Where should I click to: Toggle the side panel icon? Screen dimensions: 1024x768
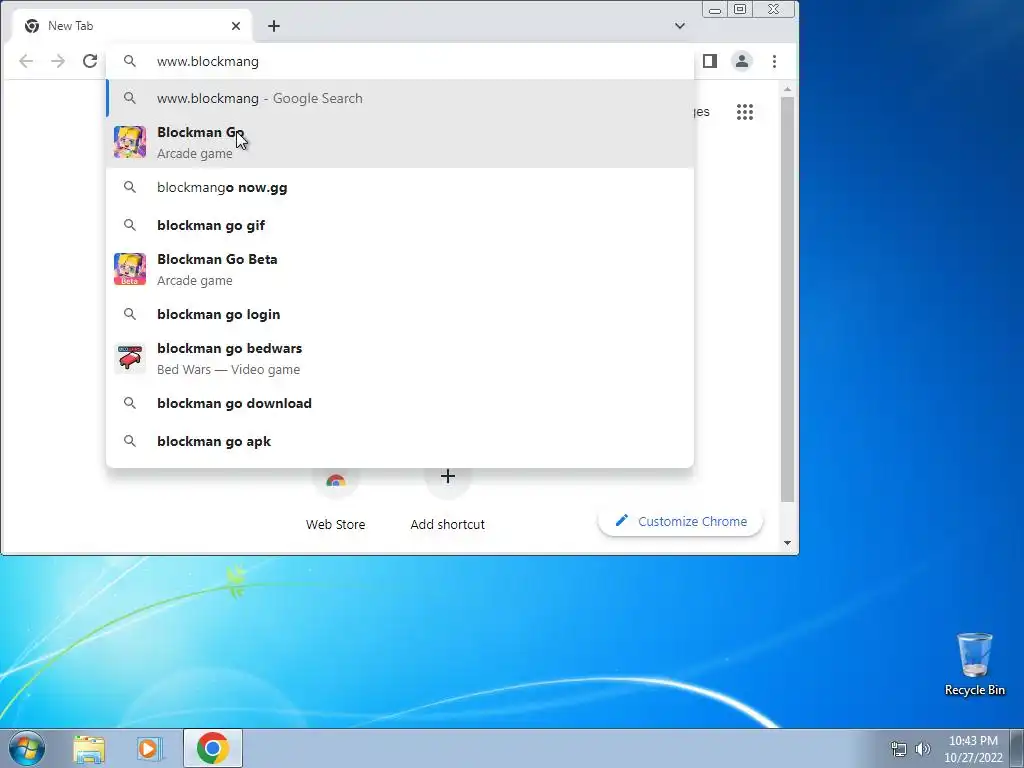tap(710, 61)
